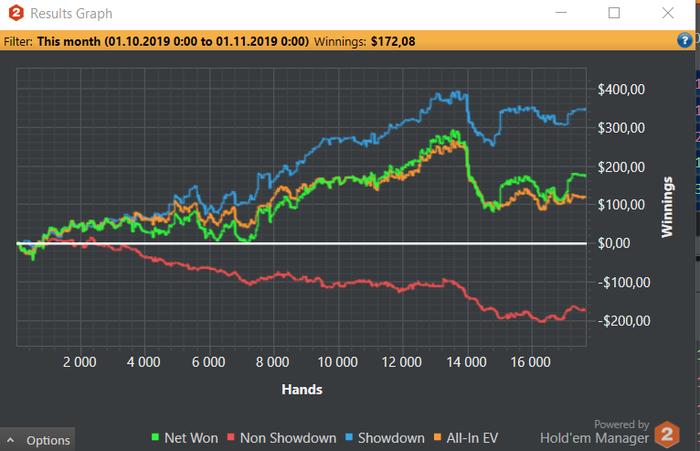Click the $300,00 axis label
This screenshot has height=451, width=700.
coord(621,128)
